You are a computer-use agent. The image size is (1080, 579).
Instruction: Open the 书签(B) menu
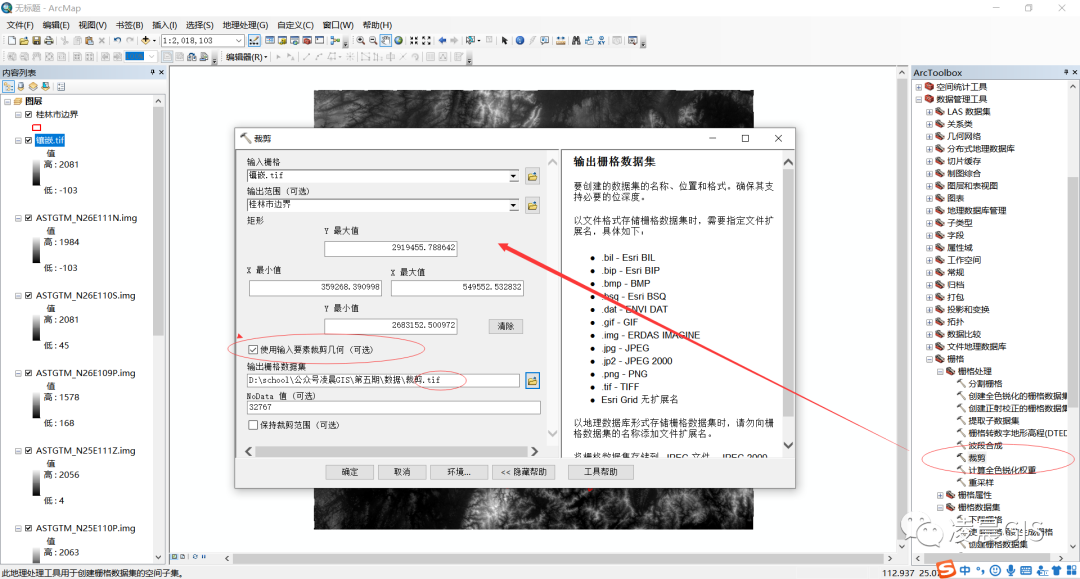click(x=129, y=25)
